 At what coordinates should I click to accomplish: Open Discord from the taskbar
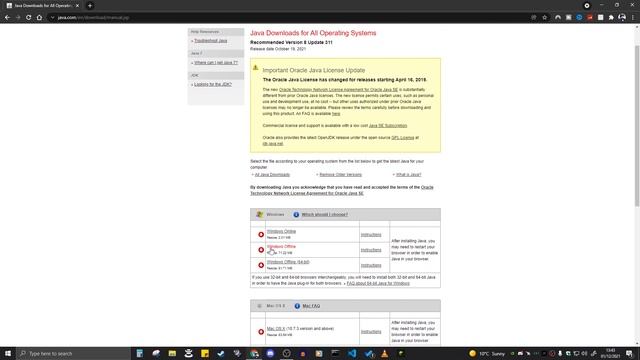click(270, 353)
